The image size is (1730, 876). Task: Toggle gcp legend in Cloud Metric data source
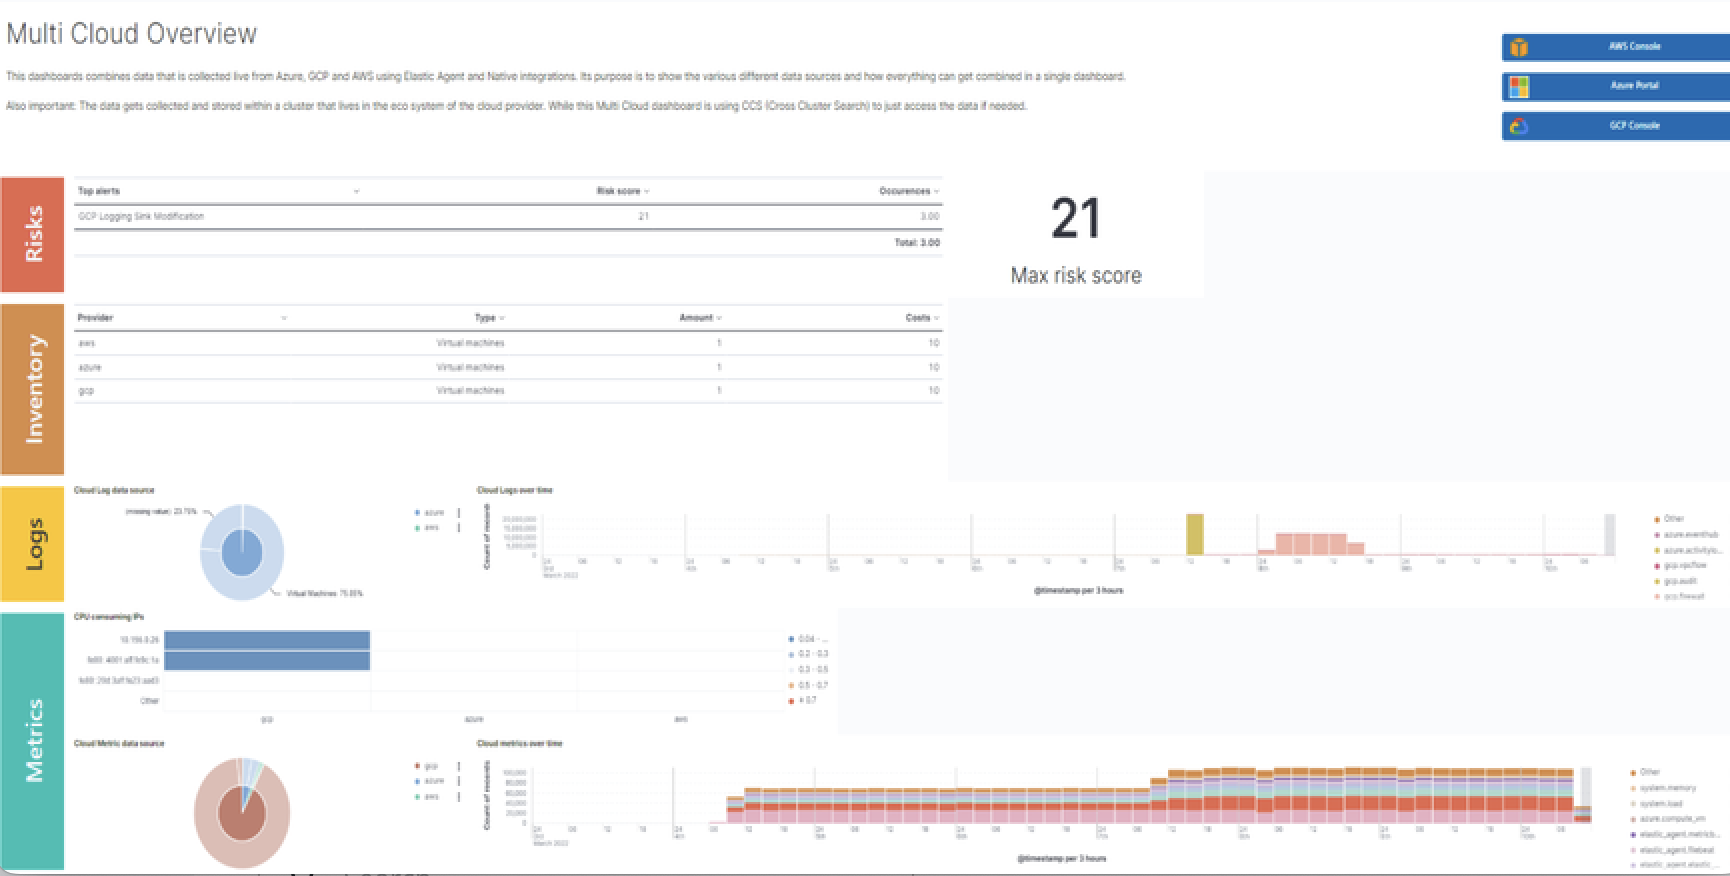(x=430, y=766)
